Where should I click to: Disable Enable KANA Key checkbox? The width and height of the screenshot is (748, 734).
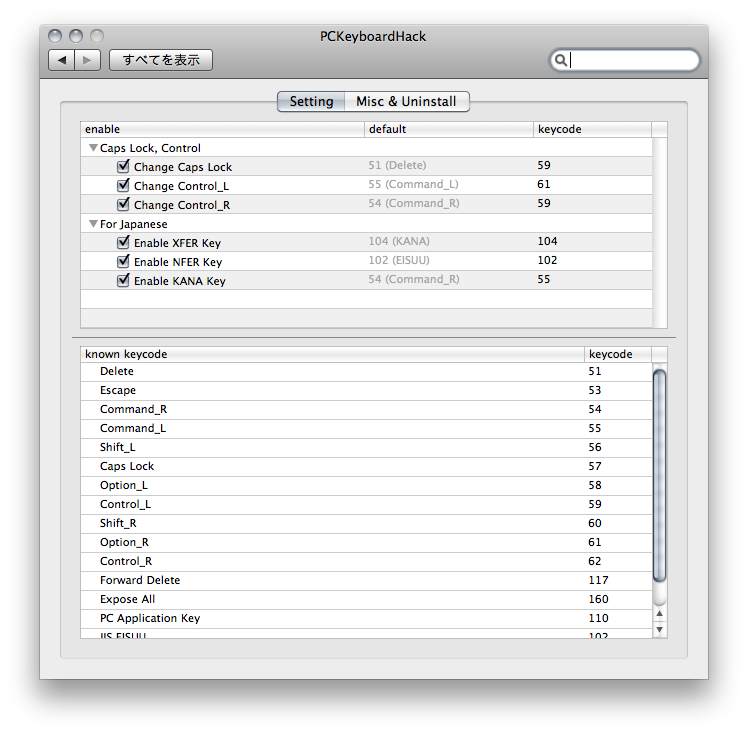(x=123, y=280)
